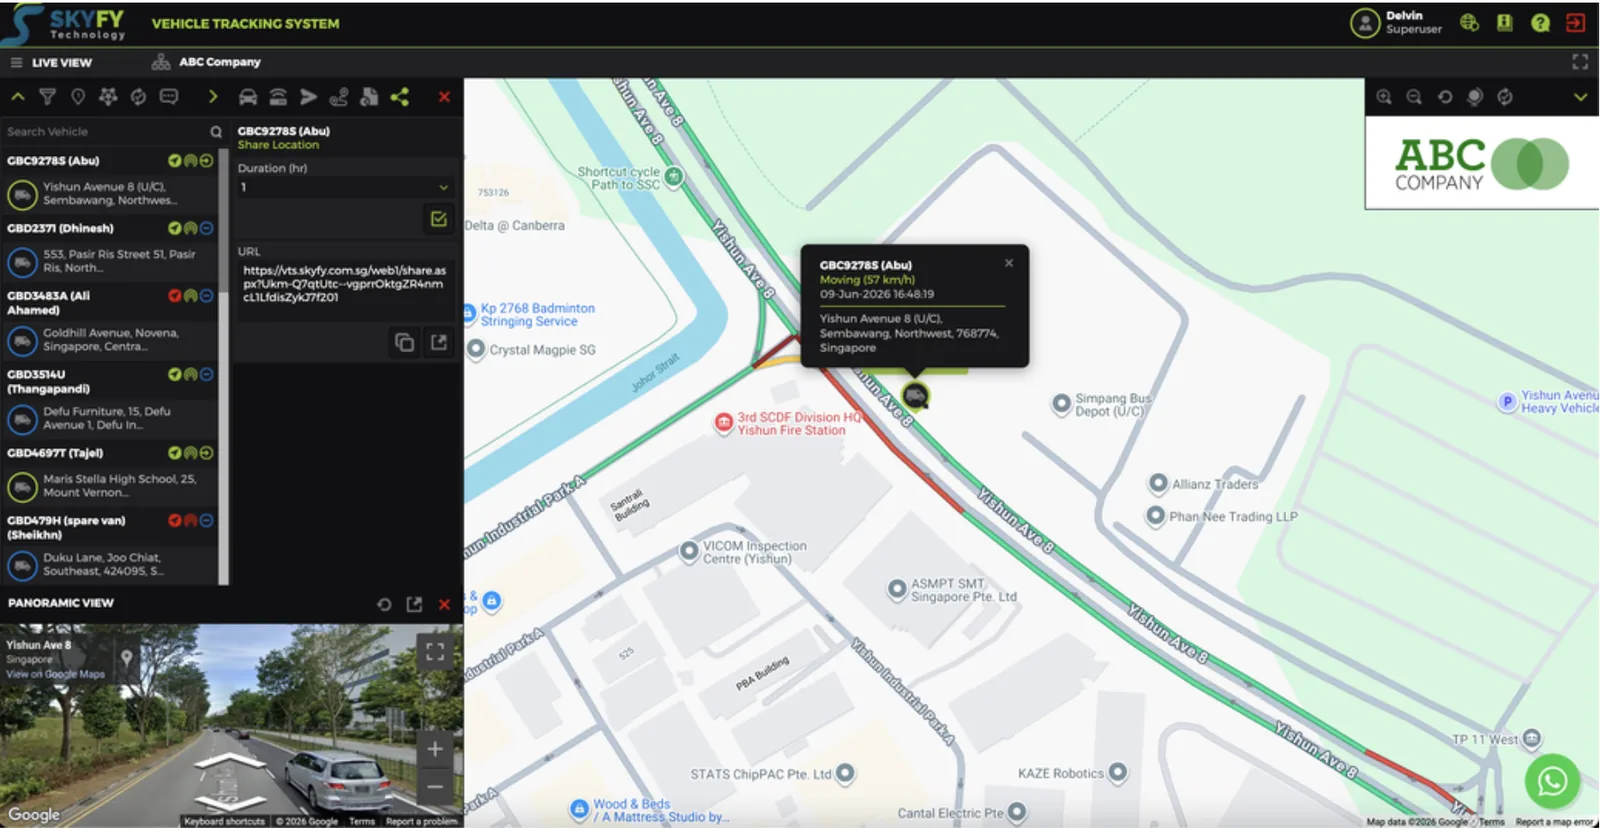Click the vehicle list scrollbar
The width and height of the screenshot is (1600, 833).
tap(224, 368)
